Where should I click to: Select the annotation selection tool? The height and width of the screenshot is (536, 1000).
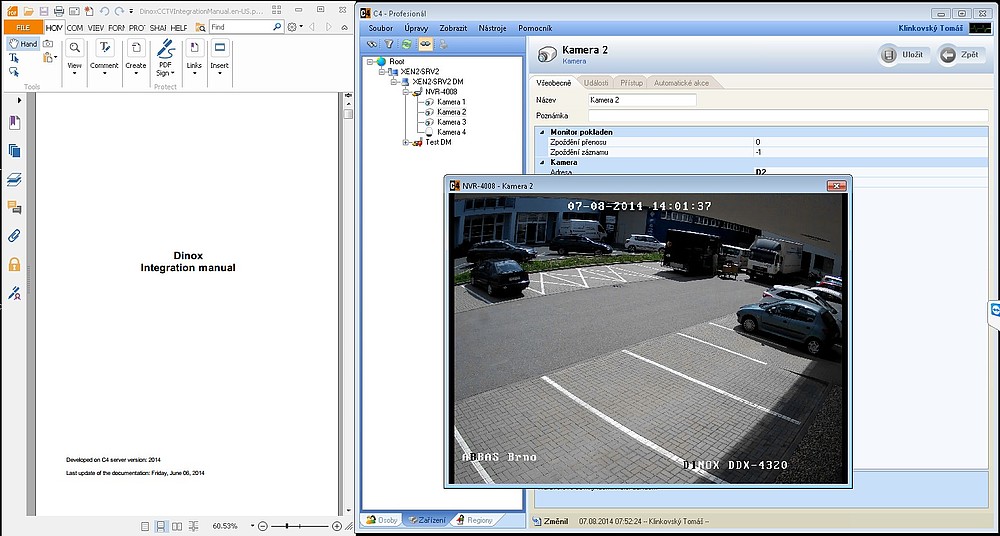[x=14, y=72]
